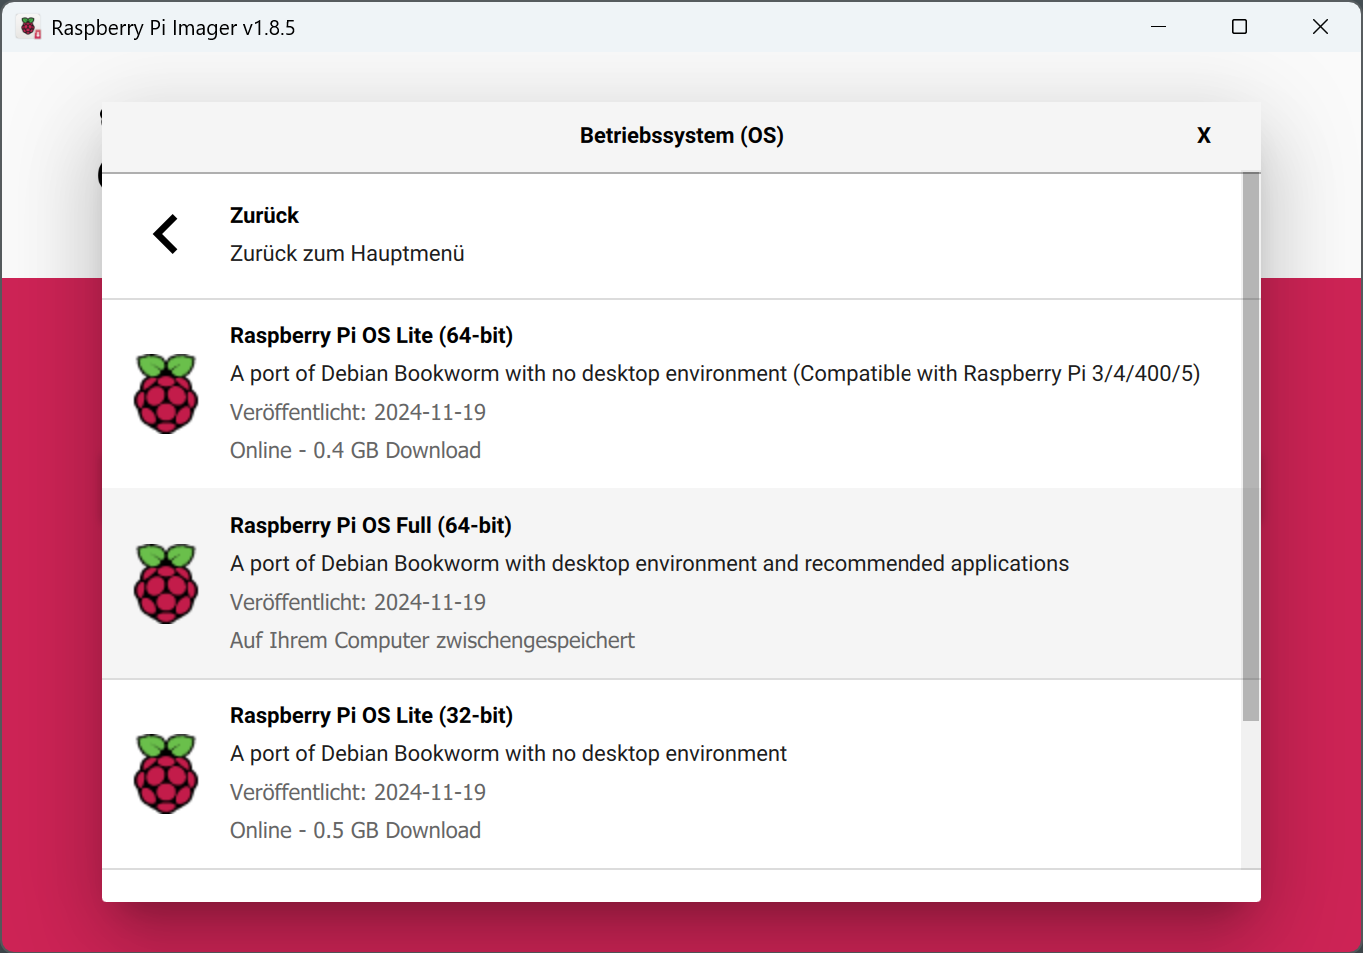Click the Online 0.4 GB Download label
This screenshot has width=1363, height=953.
[355, 450]
